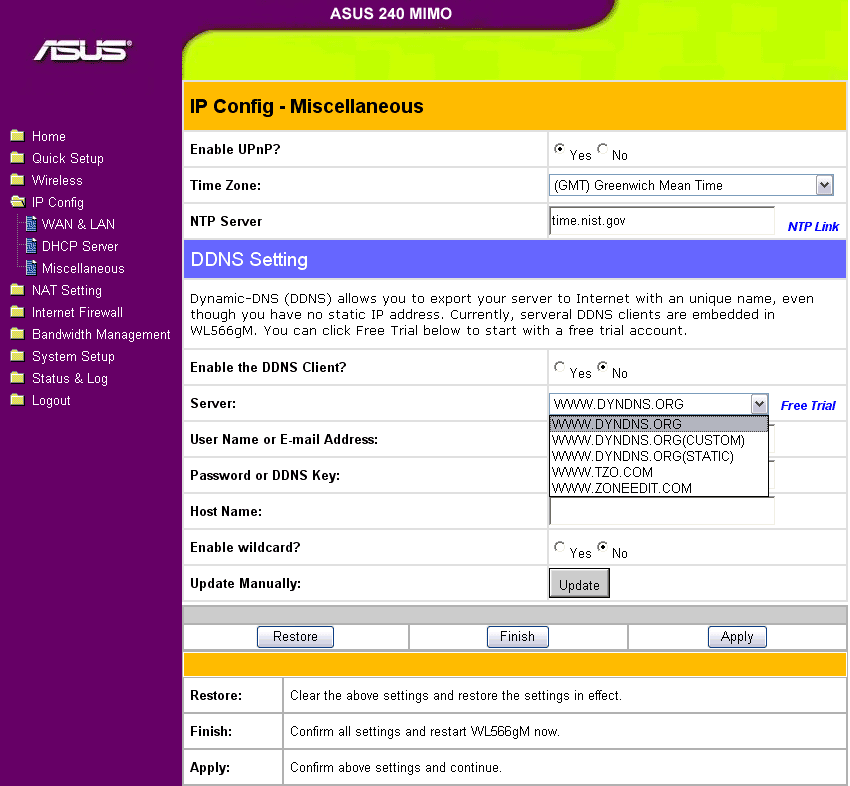Click the Status & Log folder icon
850x786 pixels.
tap(17, 378)
